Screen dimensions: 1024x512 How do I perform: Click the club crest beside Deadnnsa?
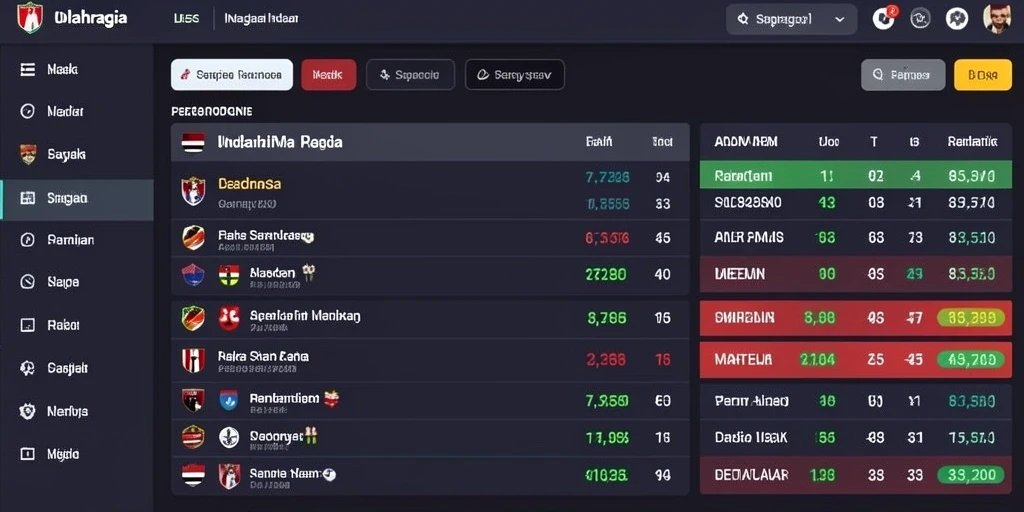click(193, 191)
